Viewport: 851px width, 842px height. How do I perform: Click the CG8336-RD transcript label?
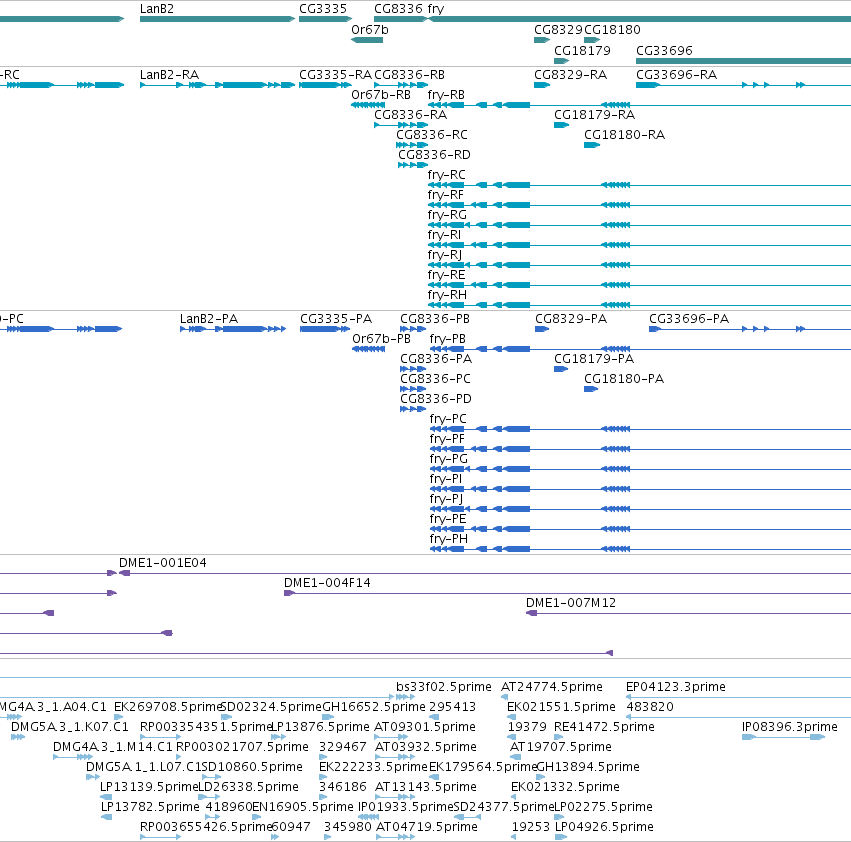(434, 155)
